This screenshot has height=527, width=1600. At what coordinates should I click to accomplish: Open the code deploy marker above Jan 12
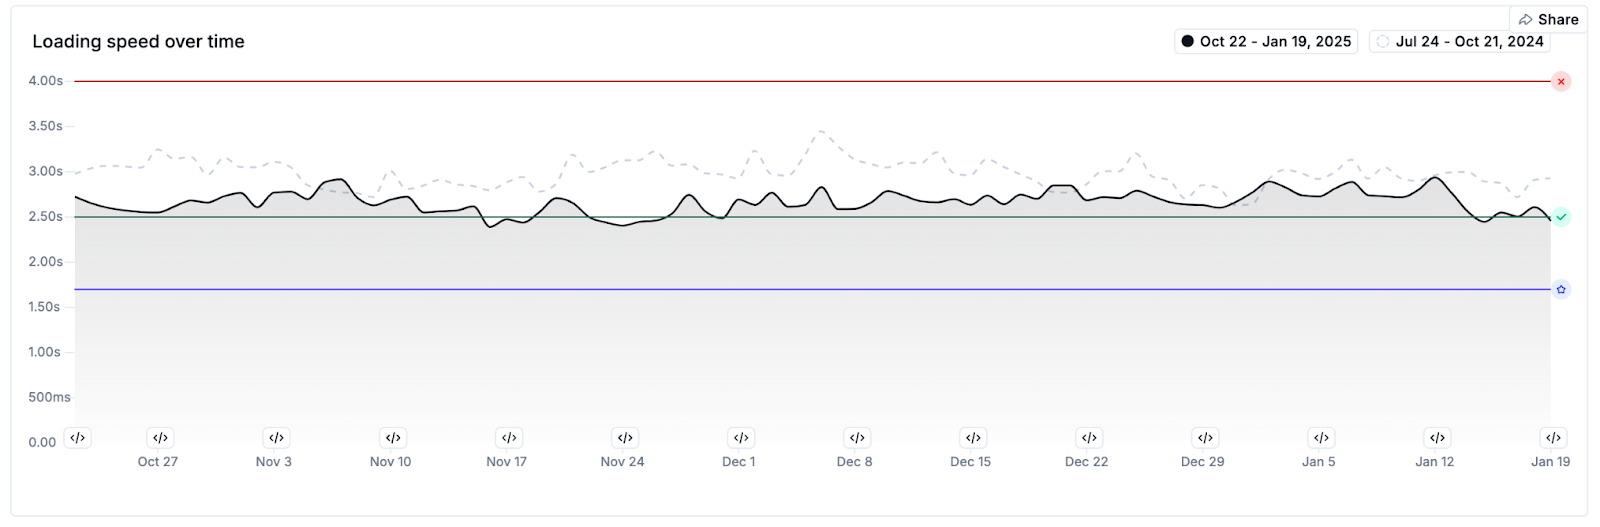click(1437, 438)
